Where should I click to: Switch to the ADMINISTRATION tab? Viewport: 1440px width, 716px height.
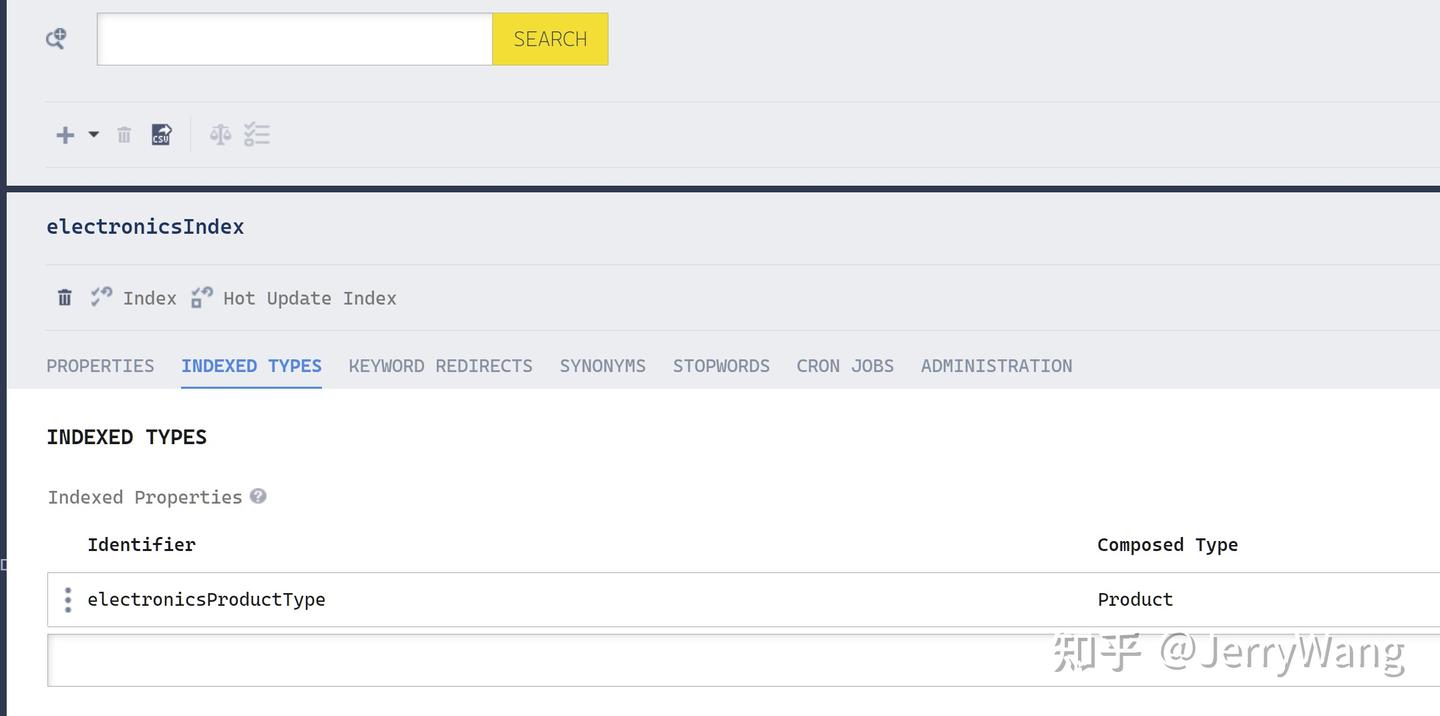pos(996,366)
